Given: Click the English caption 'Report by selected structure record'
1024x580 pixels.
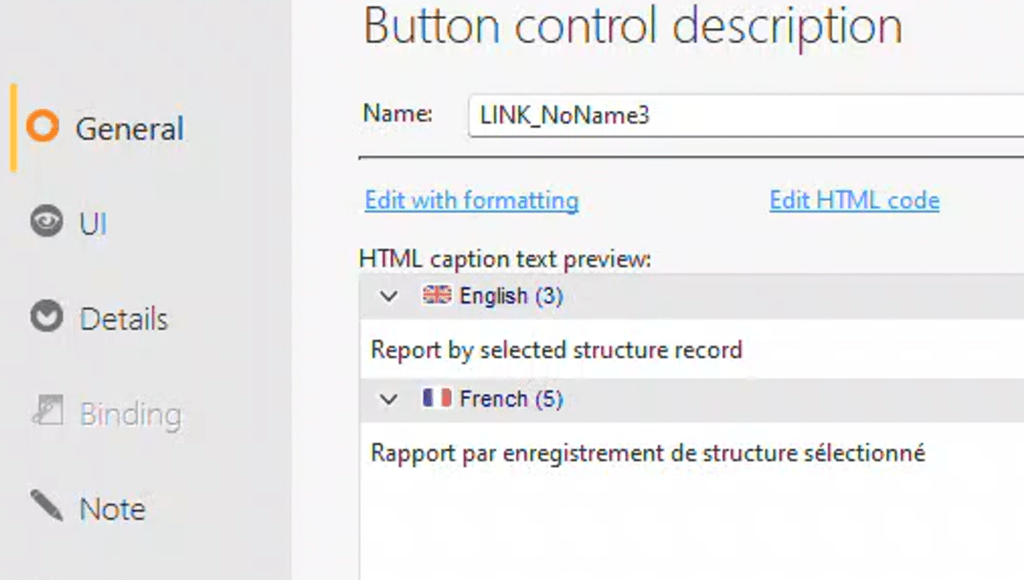Looking at the screenshot, I should point(556,350).
